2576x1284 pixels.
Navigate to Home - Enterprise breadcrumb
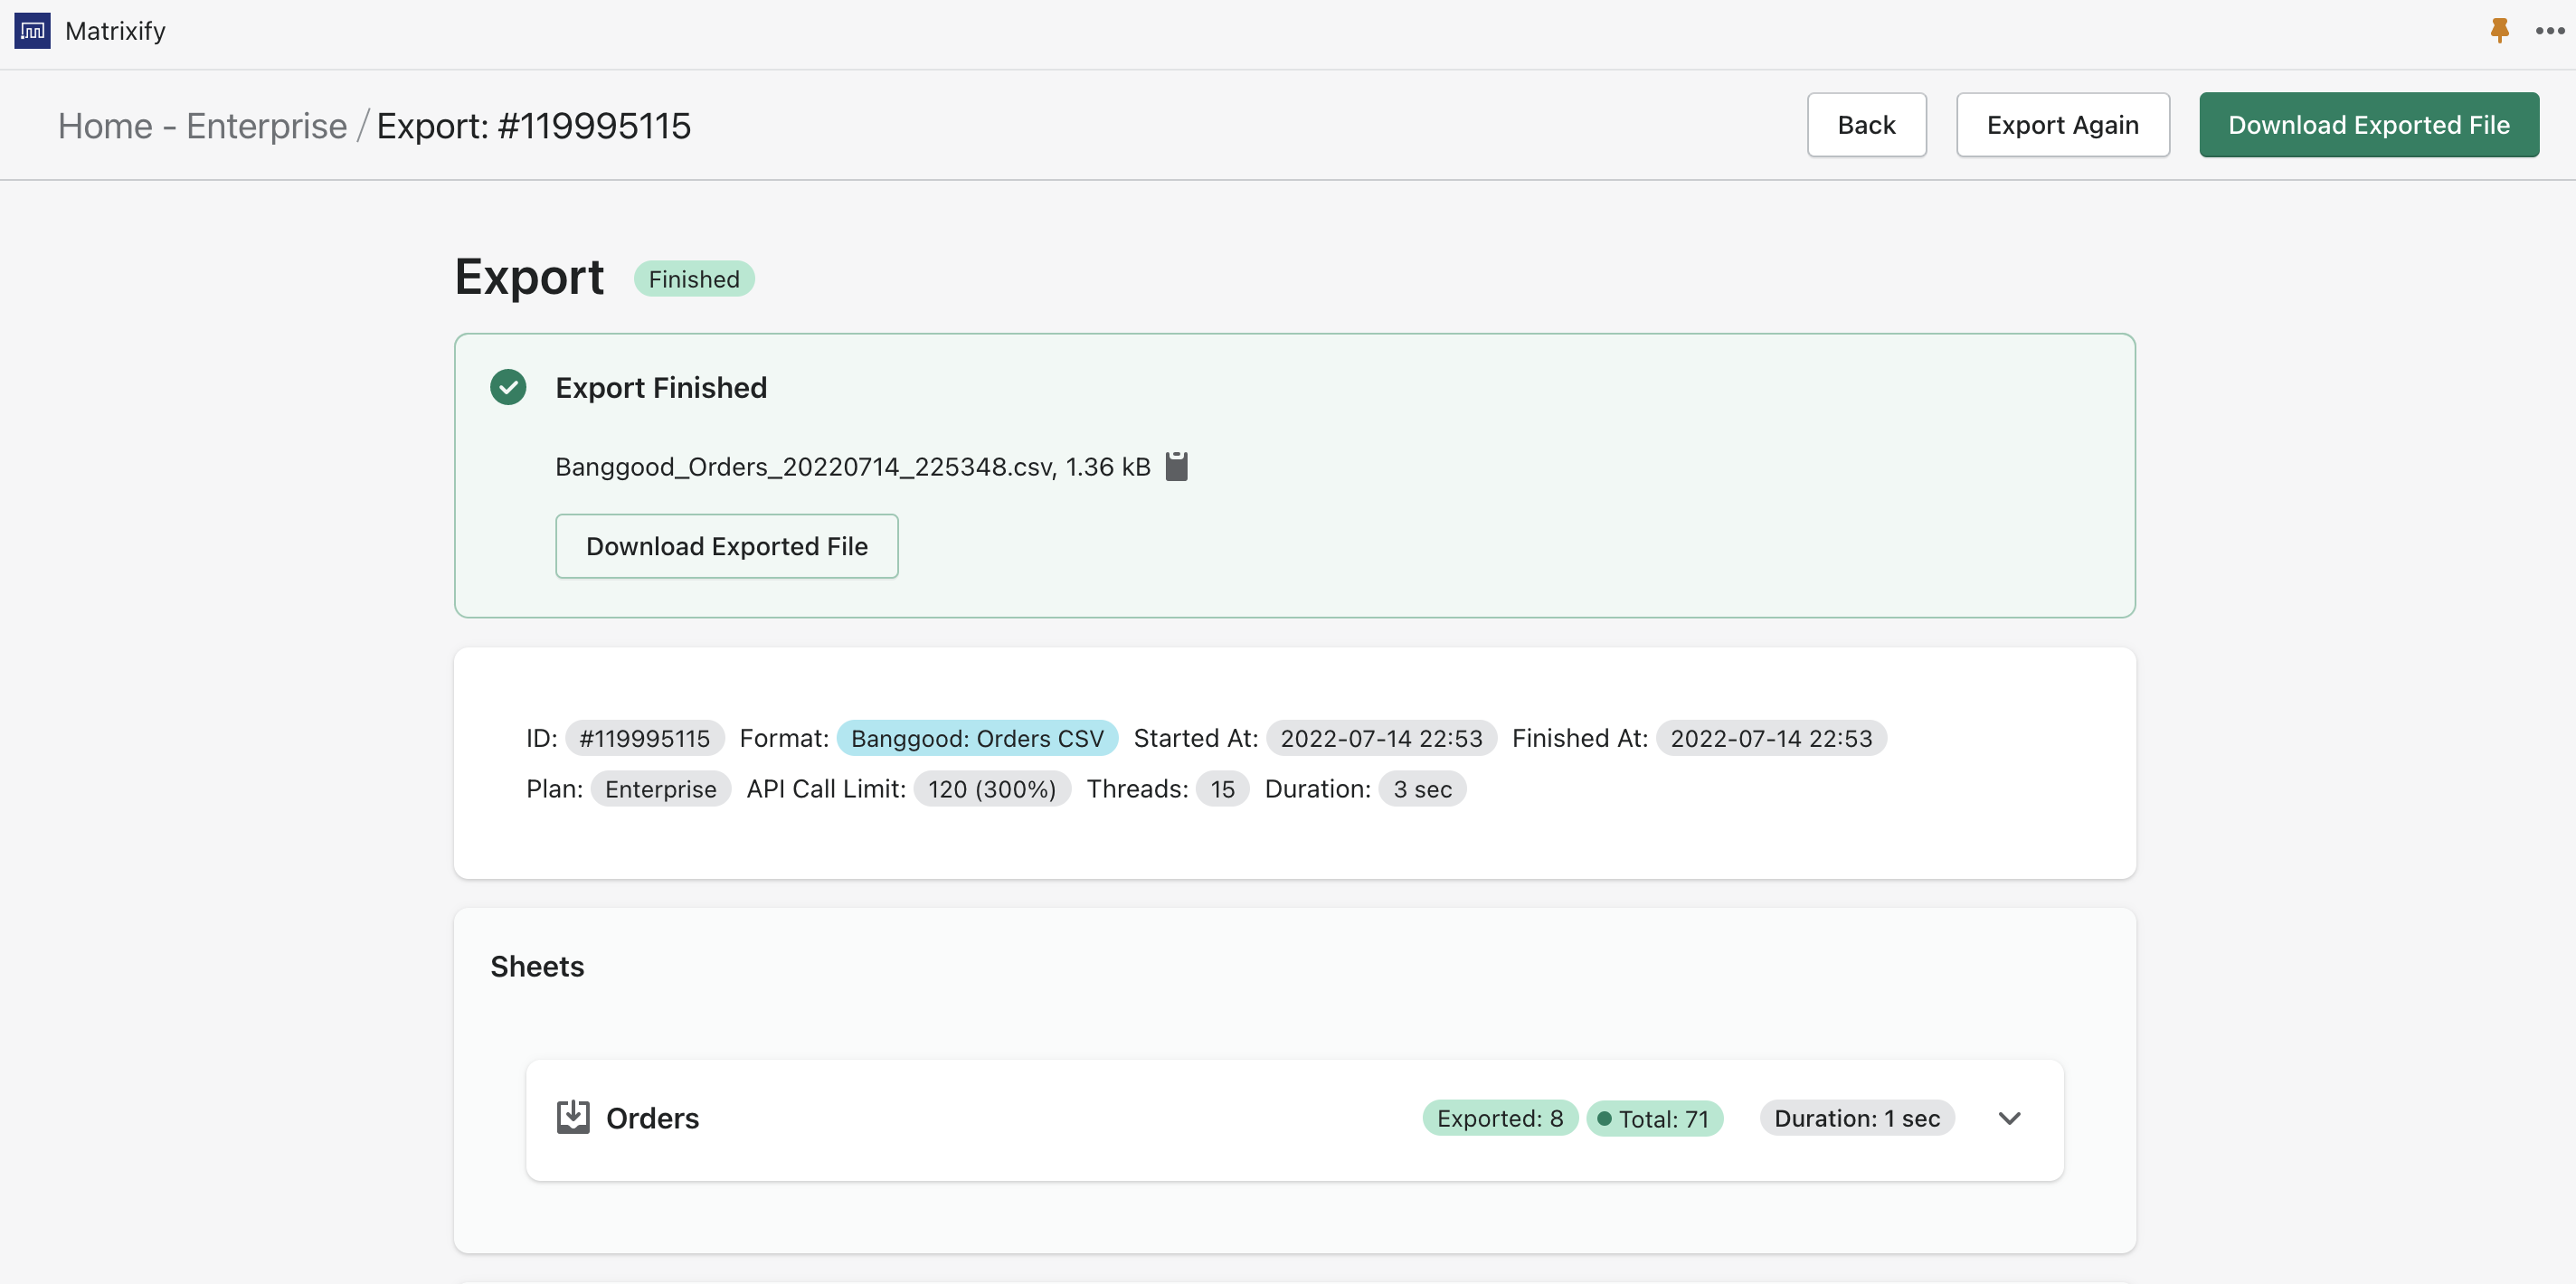pyautogui.click(x=200, y=125)
